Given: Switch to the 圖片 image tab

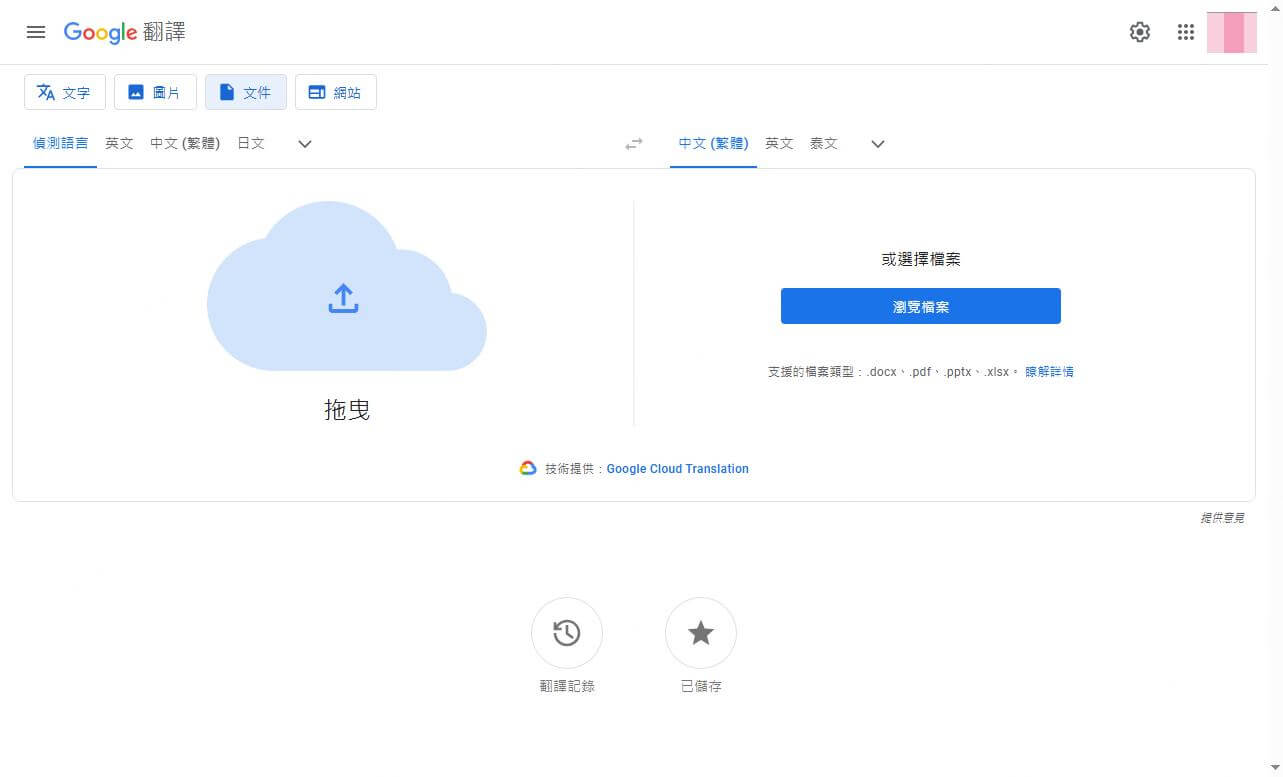Looking at the screenshot, I should click(x=155, y=92).
